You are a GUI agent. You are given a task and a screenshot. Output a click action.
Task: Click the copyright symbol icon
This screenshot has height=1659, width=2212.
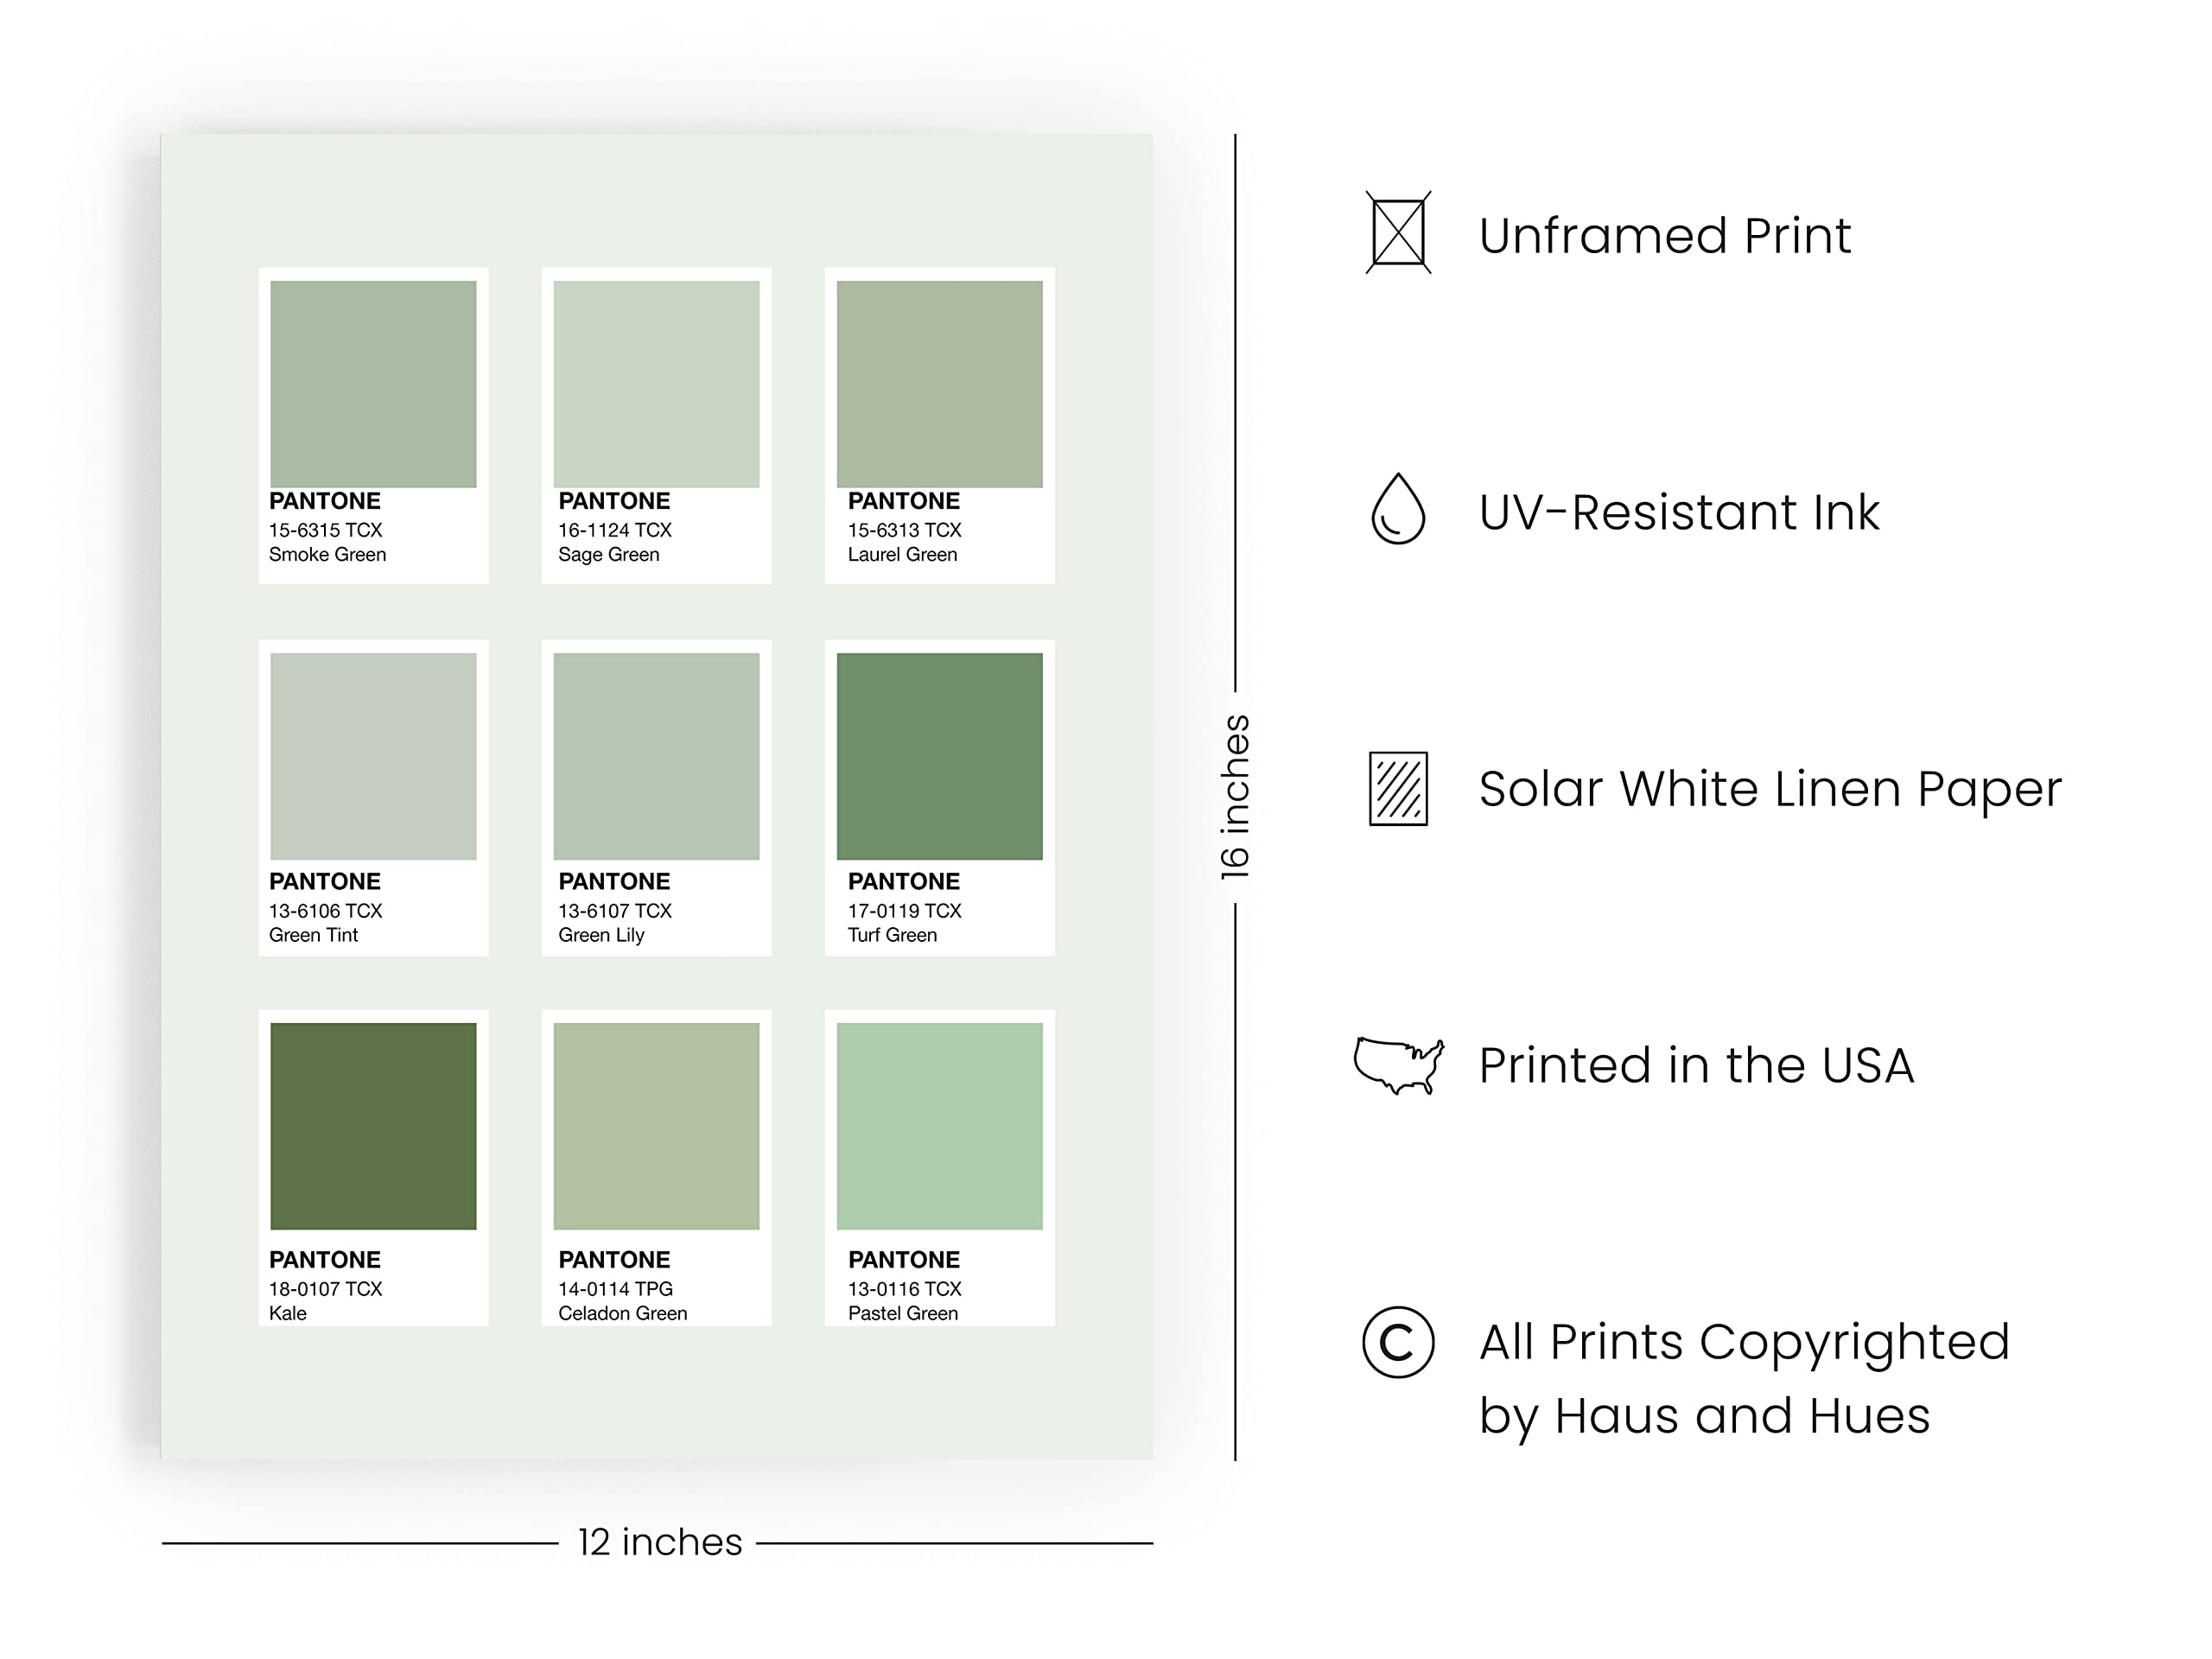click(x=1398, y=1342)
